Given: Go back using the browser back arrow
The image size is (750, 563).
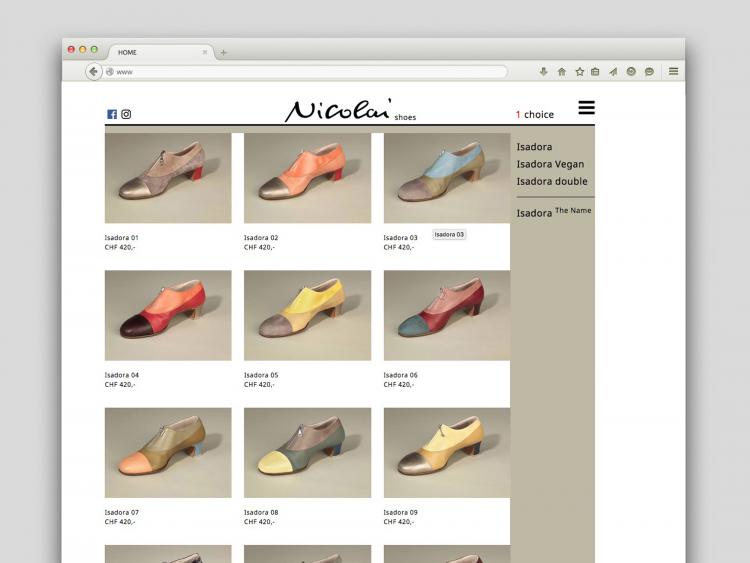Looking at the screenshot, I should point(93,72).
